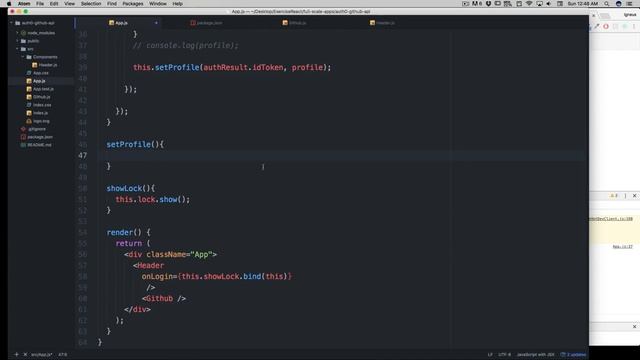Open index.css in the tree view
The height and width of the screenshot is (360, 640).
(42, 105)
